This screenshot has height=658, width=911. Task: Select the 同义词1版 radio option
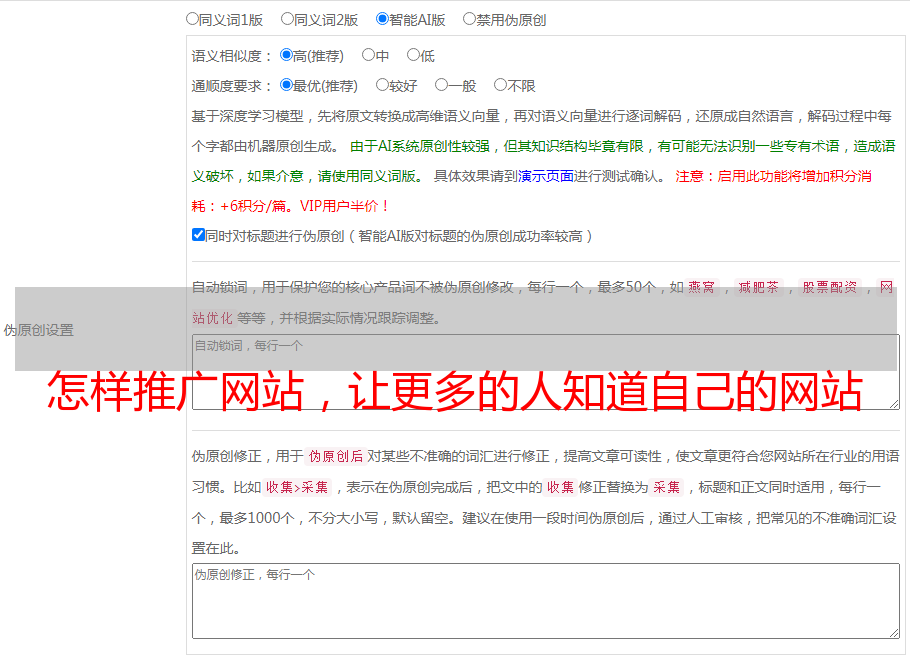tap(192, 19)
